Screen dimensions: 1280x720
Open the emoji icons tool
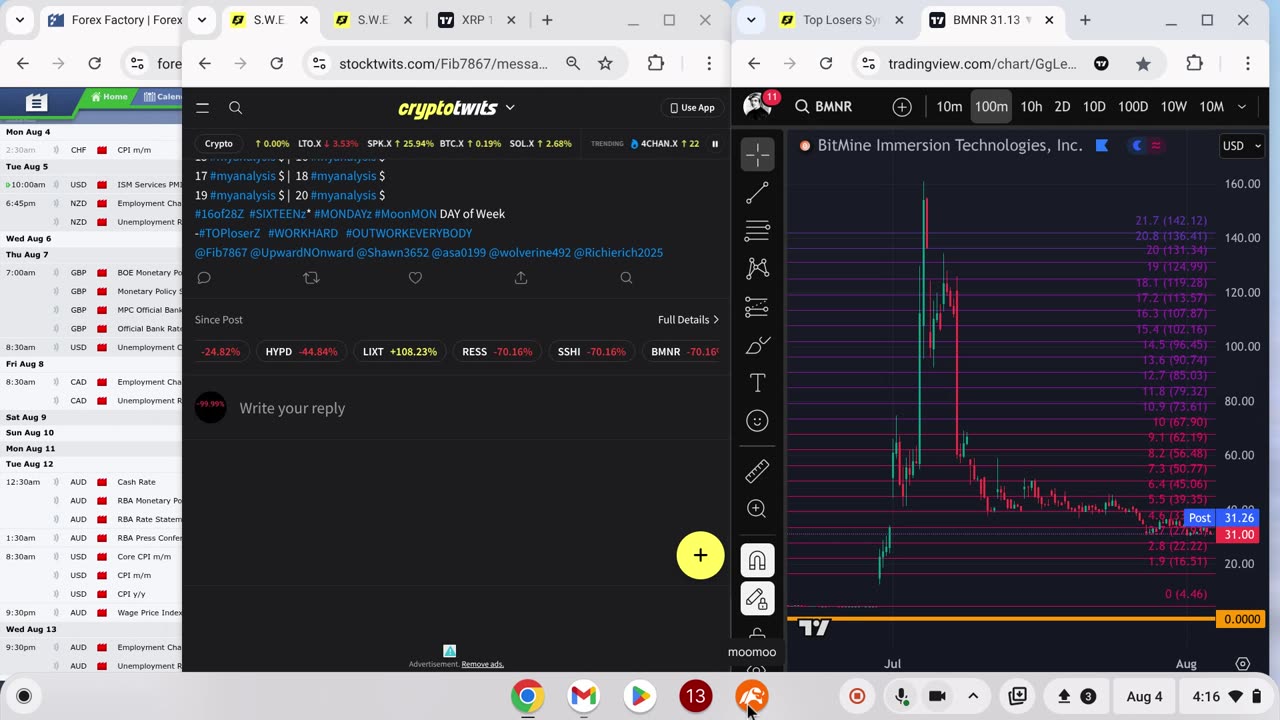(x=757, y=421)
